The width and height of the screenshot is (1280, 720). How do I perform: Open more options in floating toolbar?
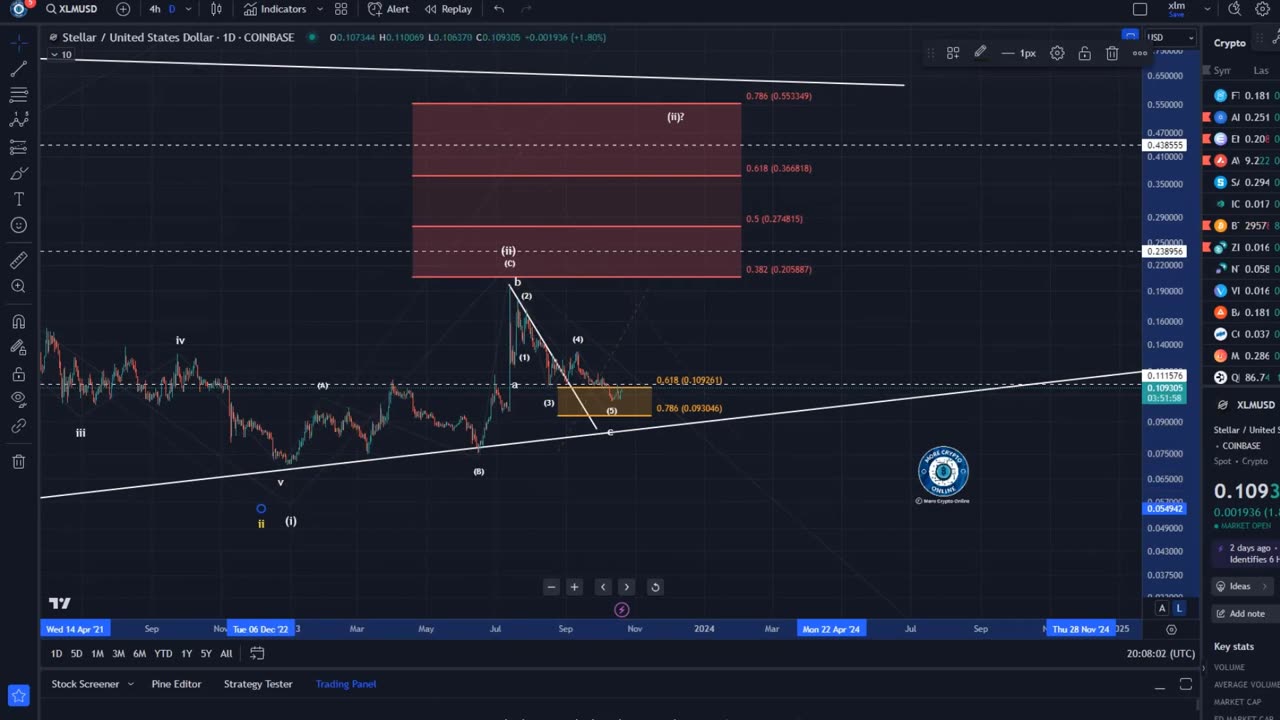pyautogui.click(x=1139, y=53)
